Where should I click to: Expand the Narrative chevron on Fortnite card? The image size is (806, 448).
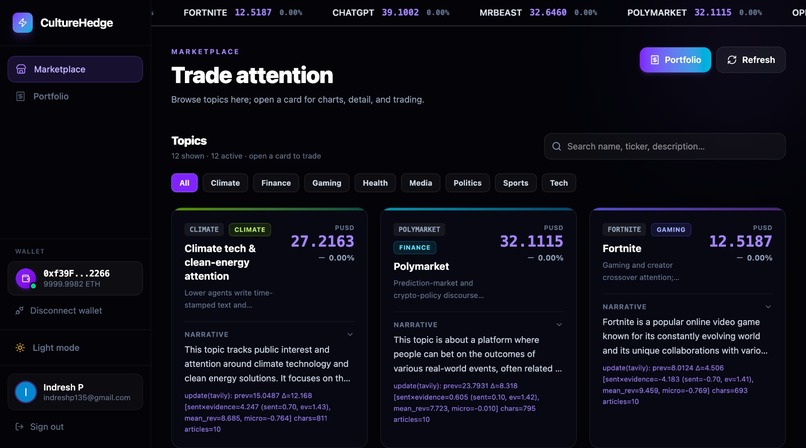coord(768,307)
